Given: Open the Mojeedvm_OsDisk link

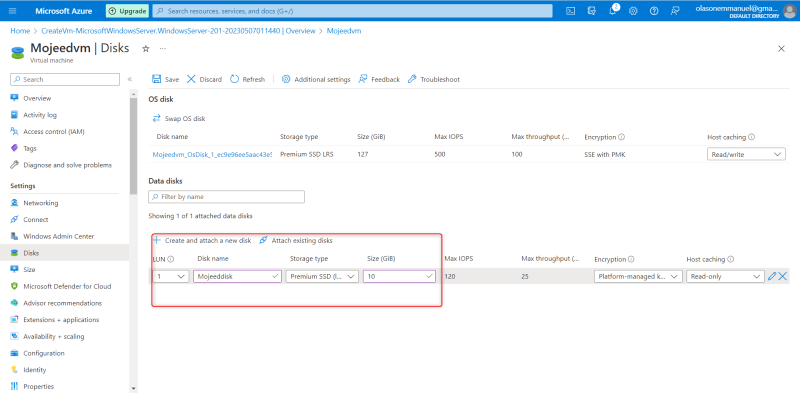Looking at the screenshot, I should (212, 154).
